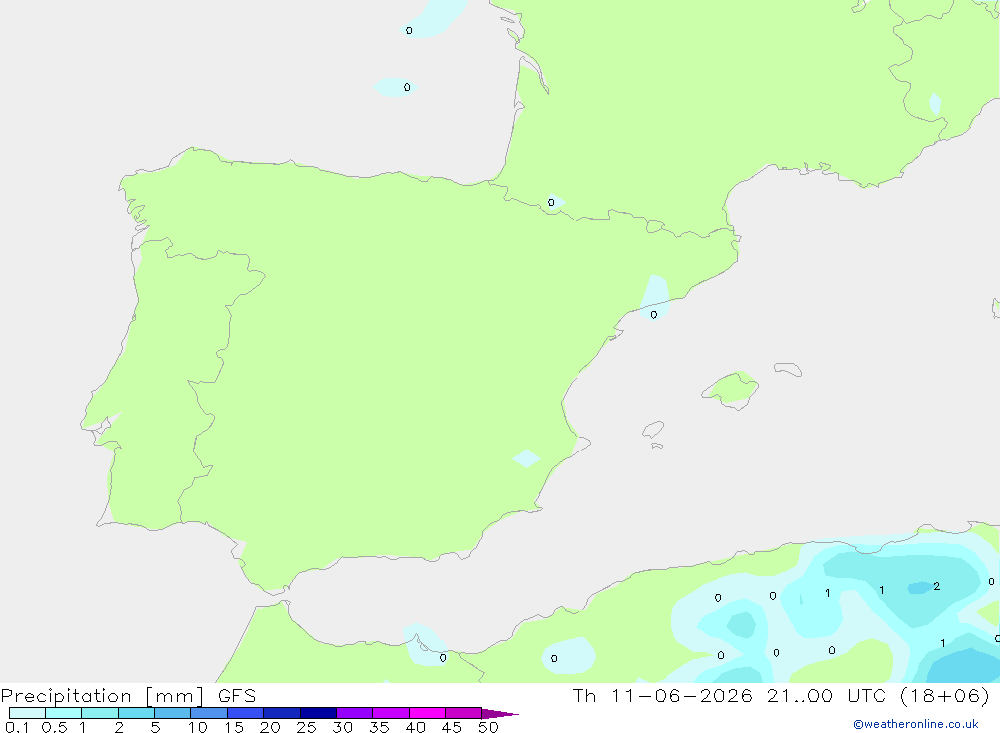Click the purple arrow tip above 50 mm

(500, 714)
